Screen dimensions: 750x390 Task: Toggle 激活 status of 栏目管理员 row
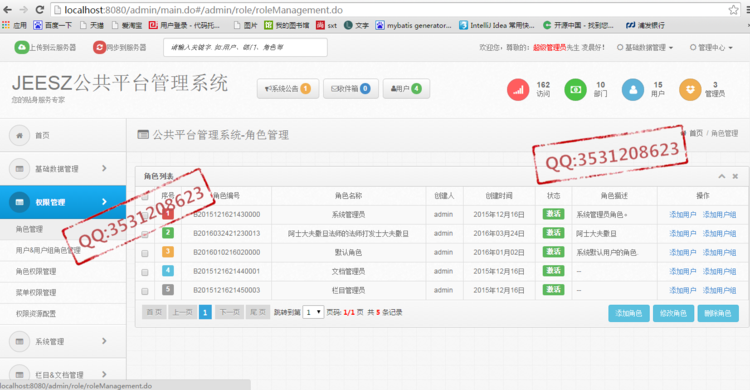pos(553,290)
